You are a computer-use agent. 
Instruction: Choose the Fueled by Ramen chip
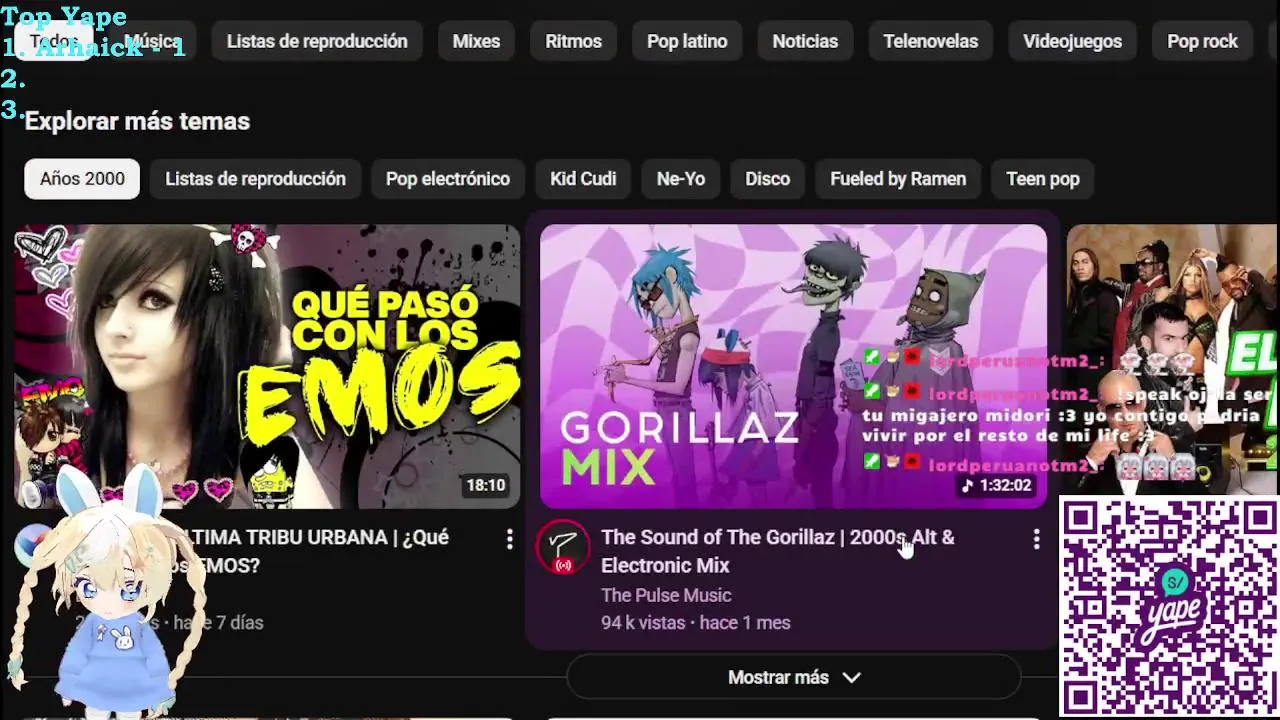tap(898, 179)
